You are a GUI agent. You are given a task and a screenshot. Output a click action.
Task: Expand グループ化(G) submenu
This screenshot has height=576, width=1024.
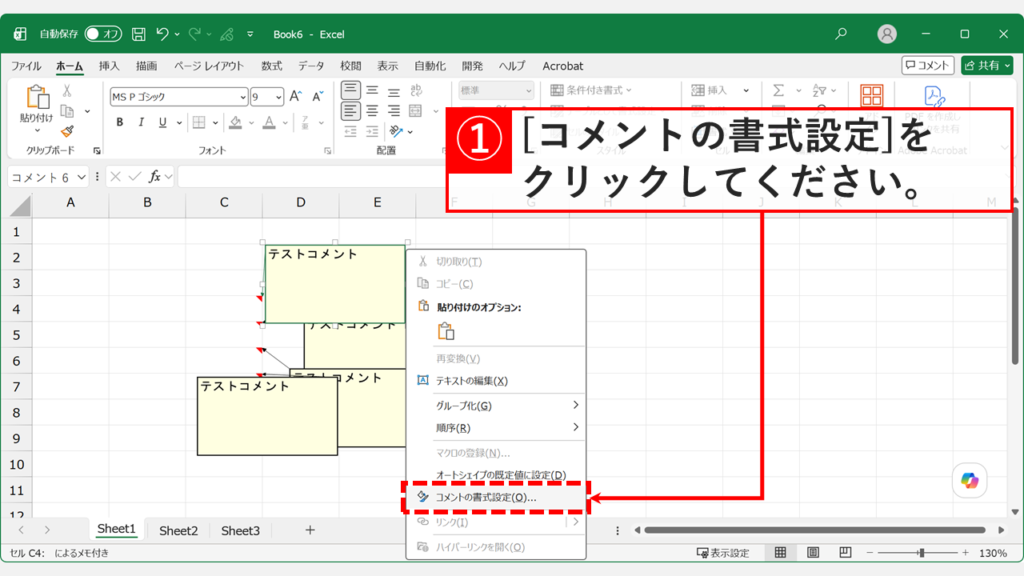click(496, 406)
